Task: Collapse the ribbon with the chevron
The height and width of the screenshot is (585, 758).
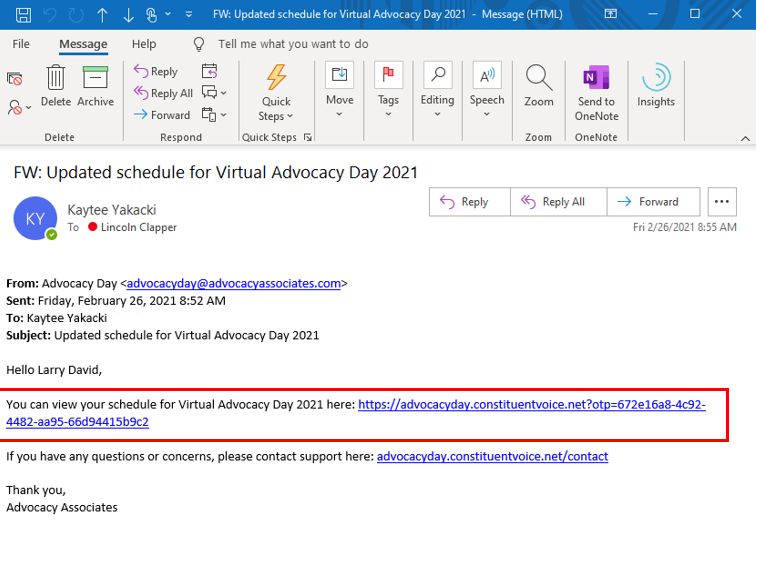Action: point(745,138)
